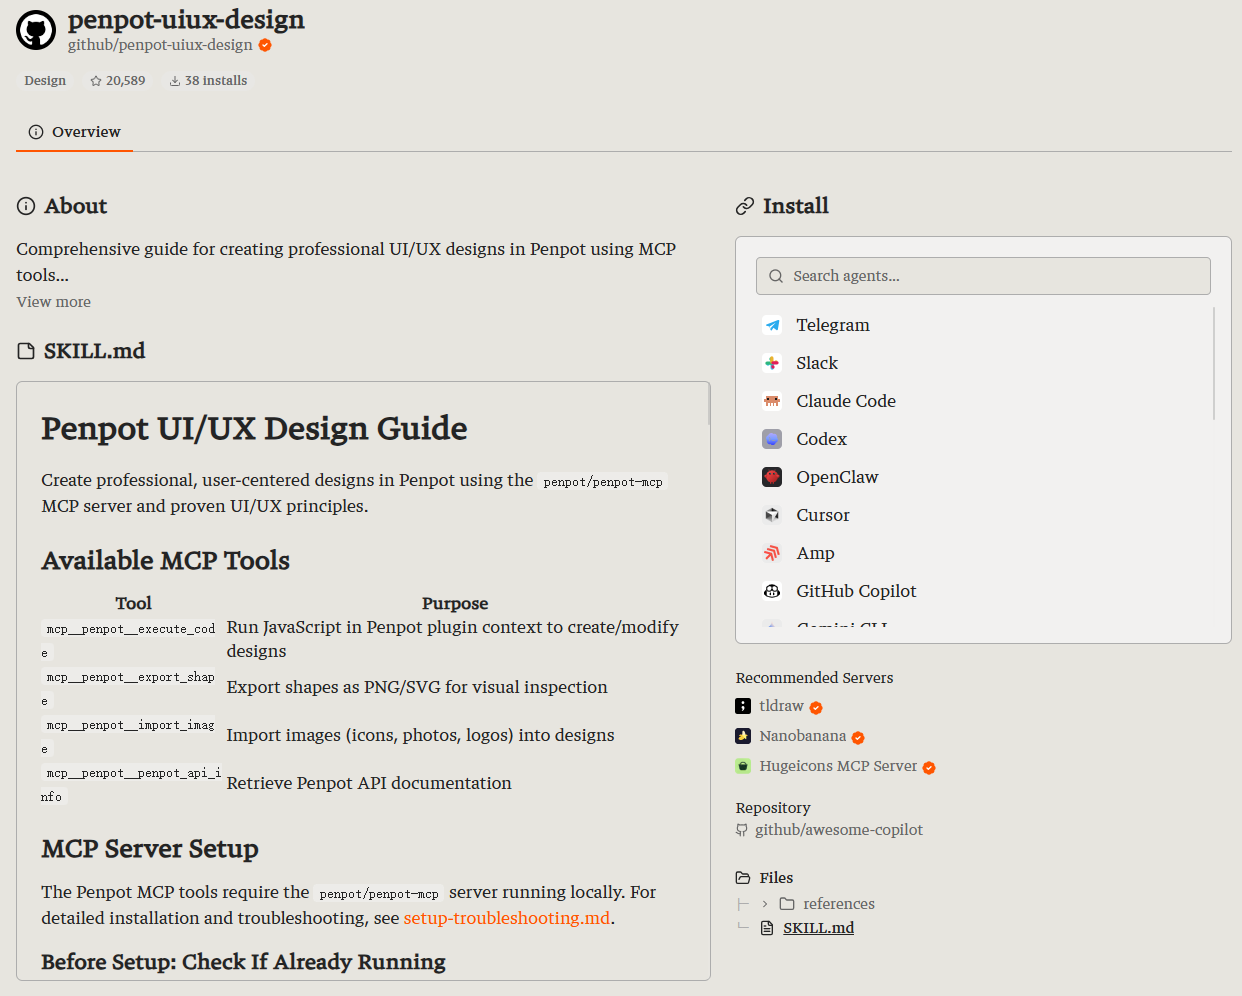Click the Slack agent icon
Viewport: 1242px width, 996px height.
pos(772,363)
